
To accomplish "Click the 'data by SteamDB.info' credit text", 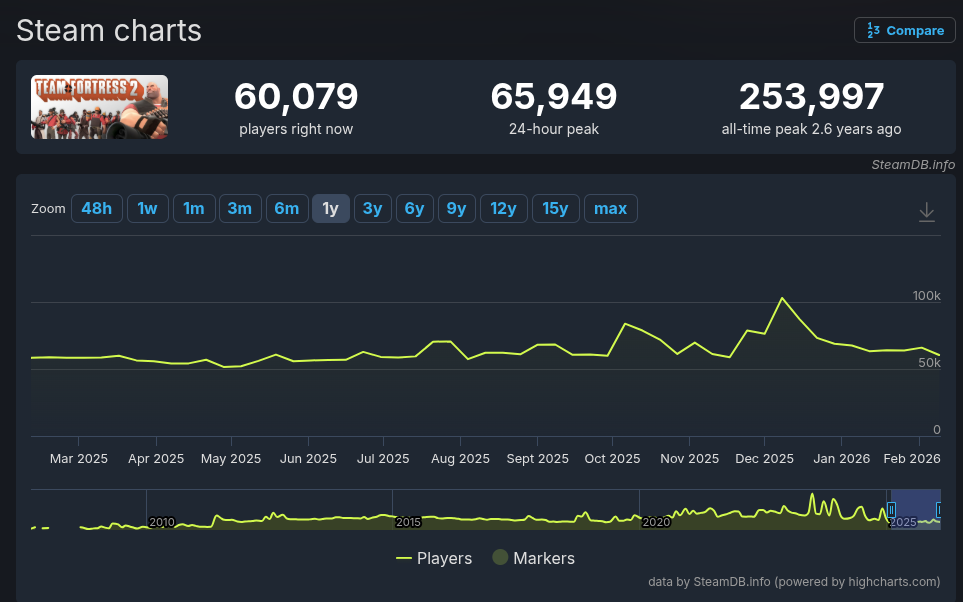I will click(x=794, y=581).
